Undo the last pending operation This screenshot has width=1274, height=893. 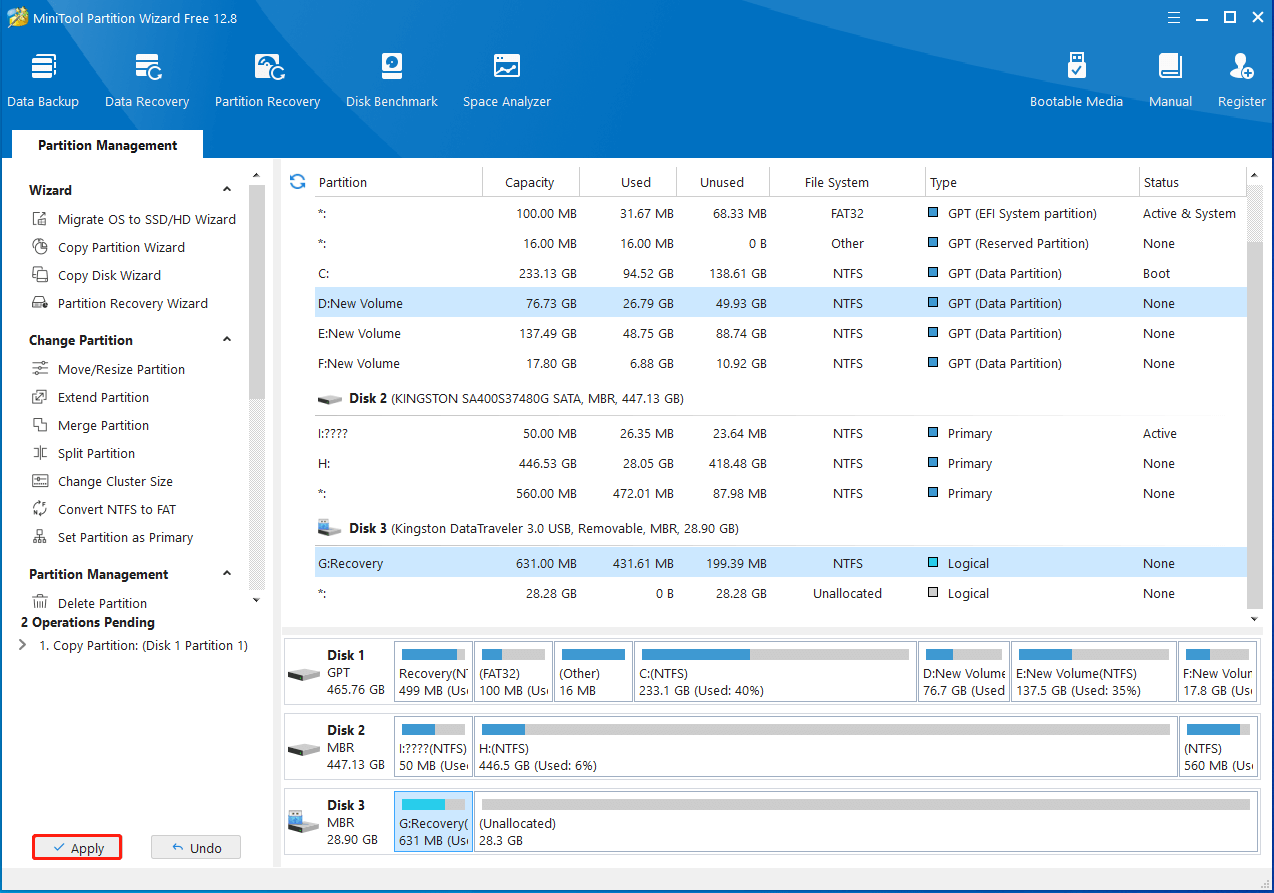[x=196, y=847]
